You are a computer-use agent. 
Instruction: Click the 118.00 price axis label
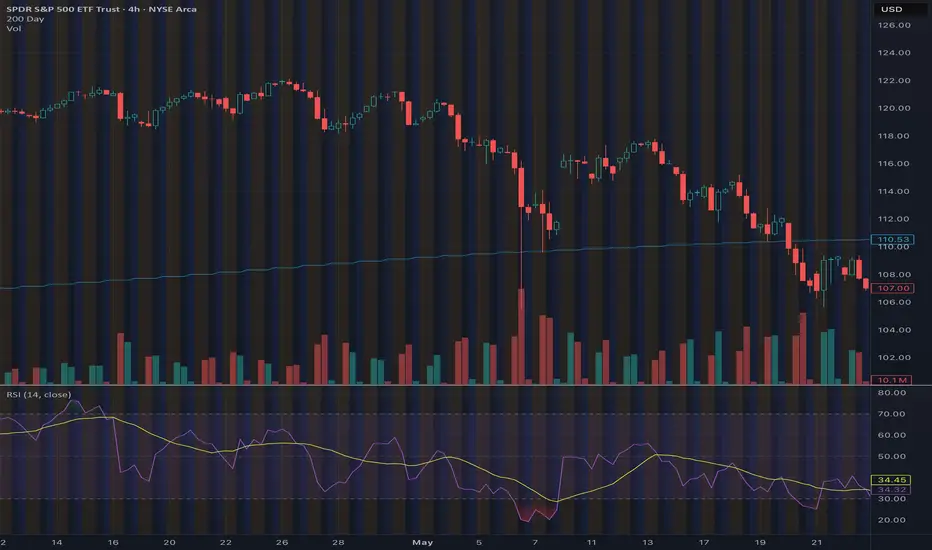coord(894,136)
